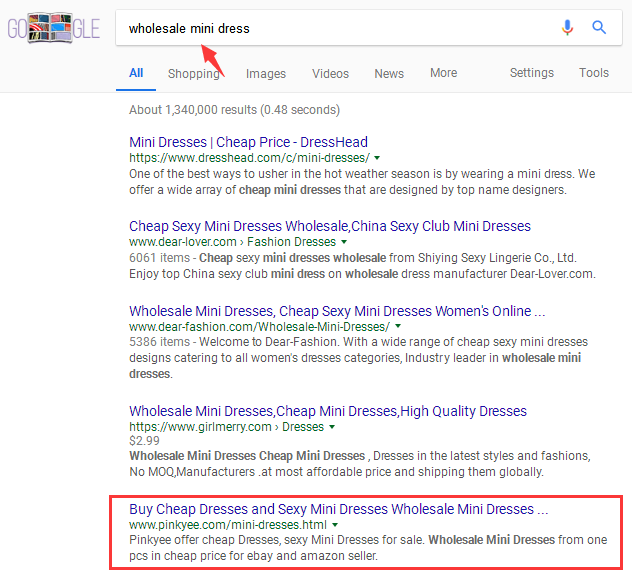Switch to the Images tab
Viewport: 632px width, 580px height.
pyautogui.click(x=266, y=74)
